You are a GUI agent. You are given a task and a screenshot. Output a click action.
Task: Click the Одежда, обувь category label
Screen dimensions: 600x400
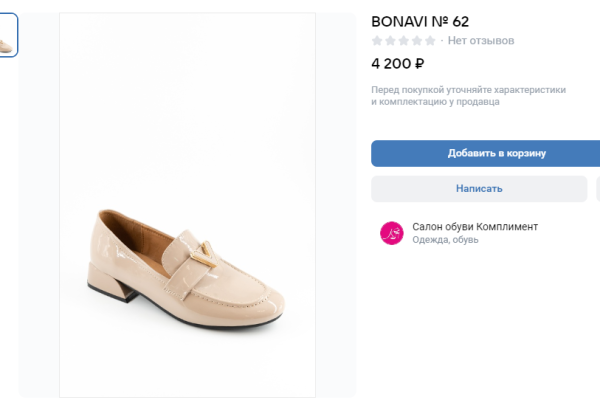445,240
